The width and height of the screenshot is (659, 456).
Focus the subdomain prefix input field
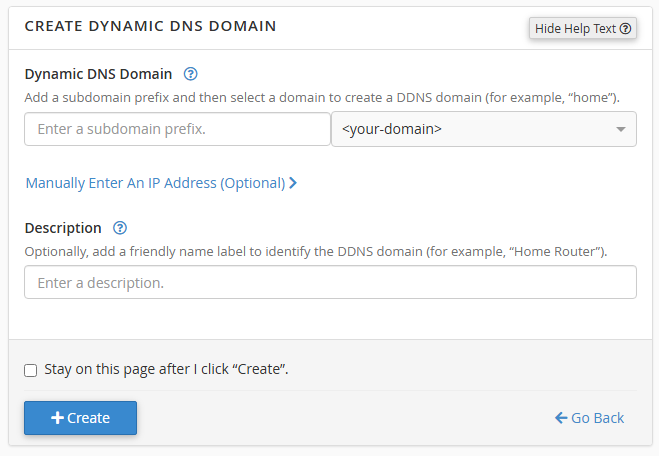pyautogui.click(x=177, y=129)
